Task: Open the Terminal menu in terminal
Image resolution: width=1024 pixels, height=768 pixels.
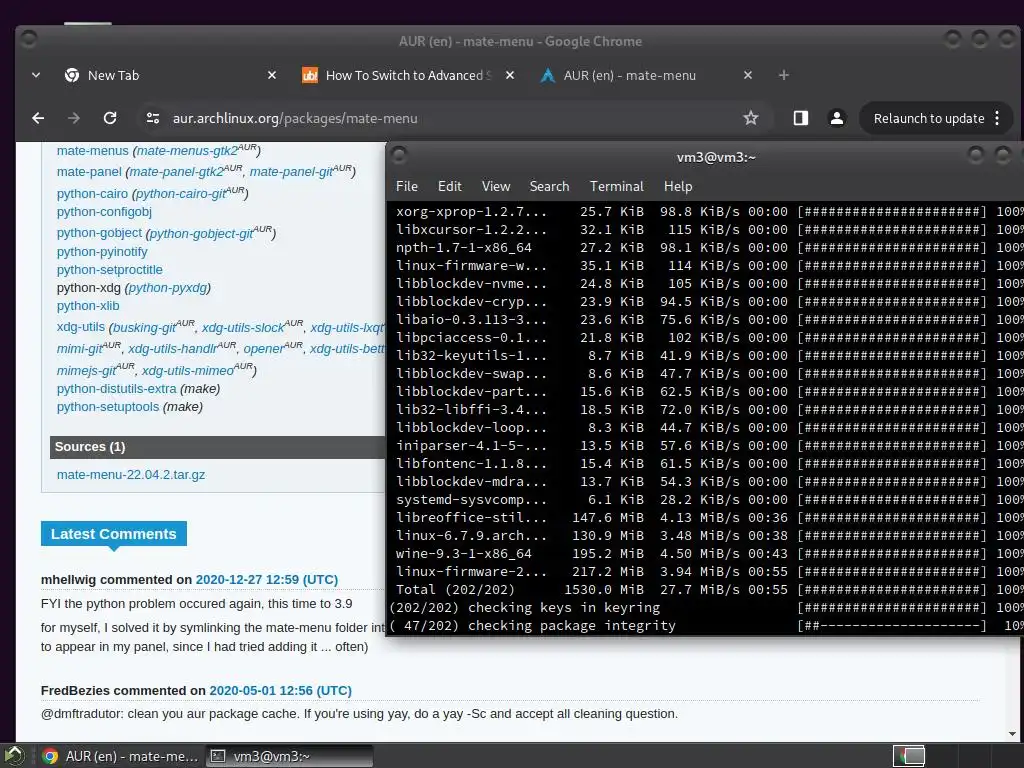Action: tap(616, 186)
